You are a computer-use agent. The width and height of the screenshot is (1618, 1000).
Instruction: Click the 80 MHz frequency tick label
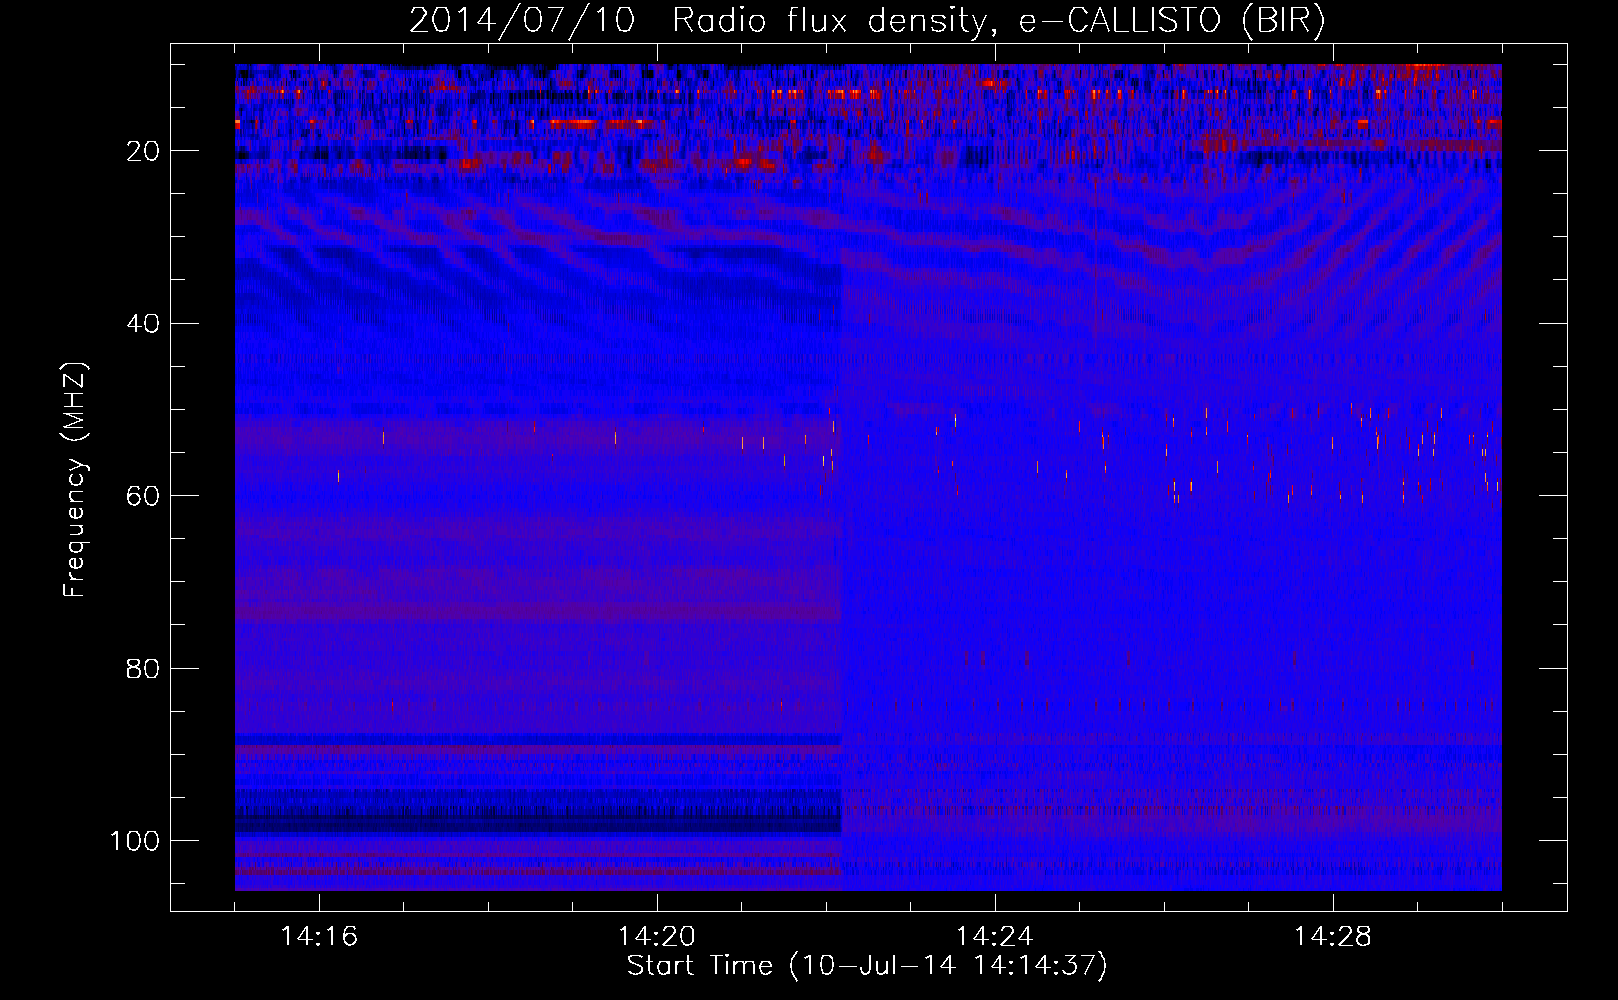point(144,668)
